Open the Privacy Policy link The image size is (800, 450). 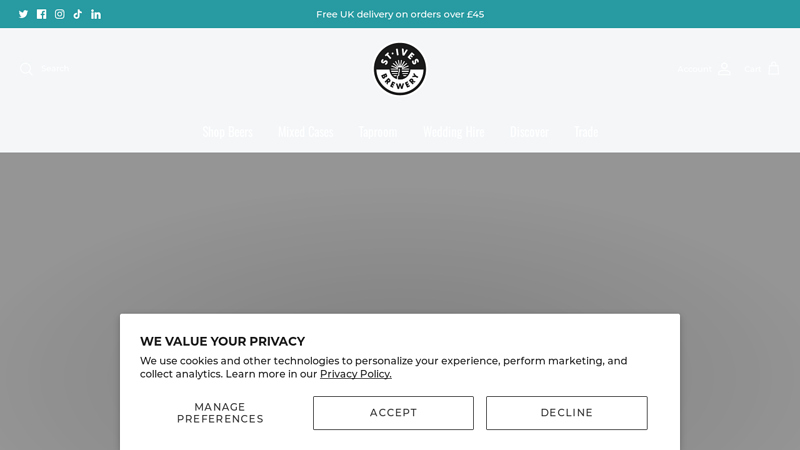click(356, 374)
